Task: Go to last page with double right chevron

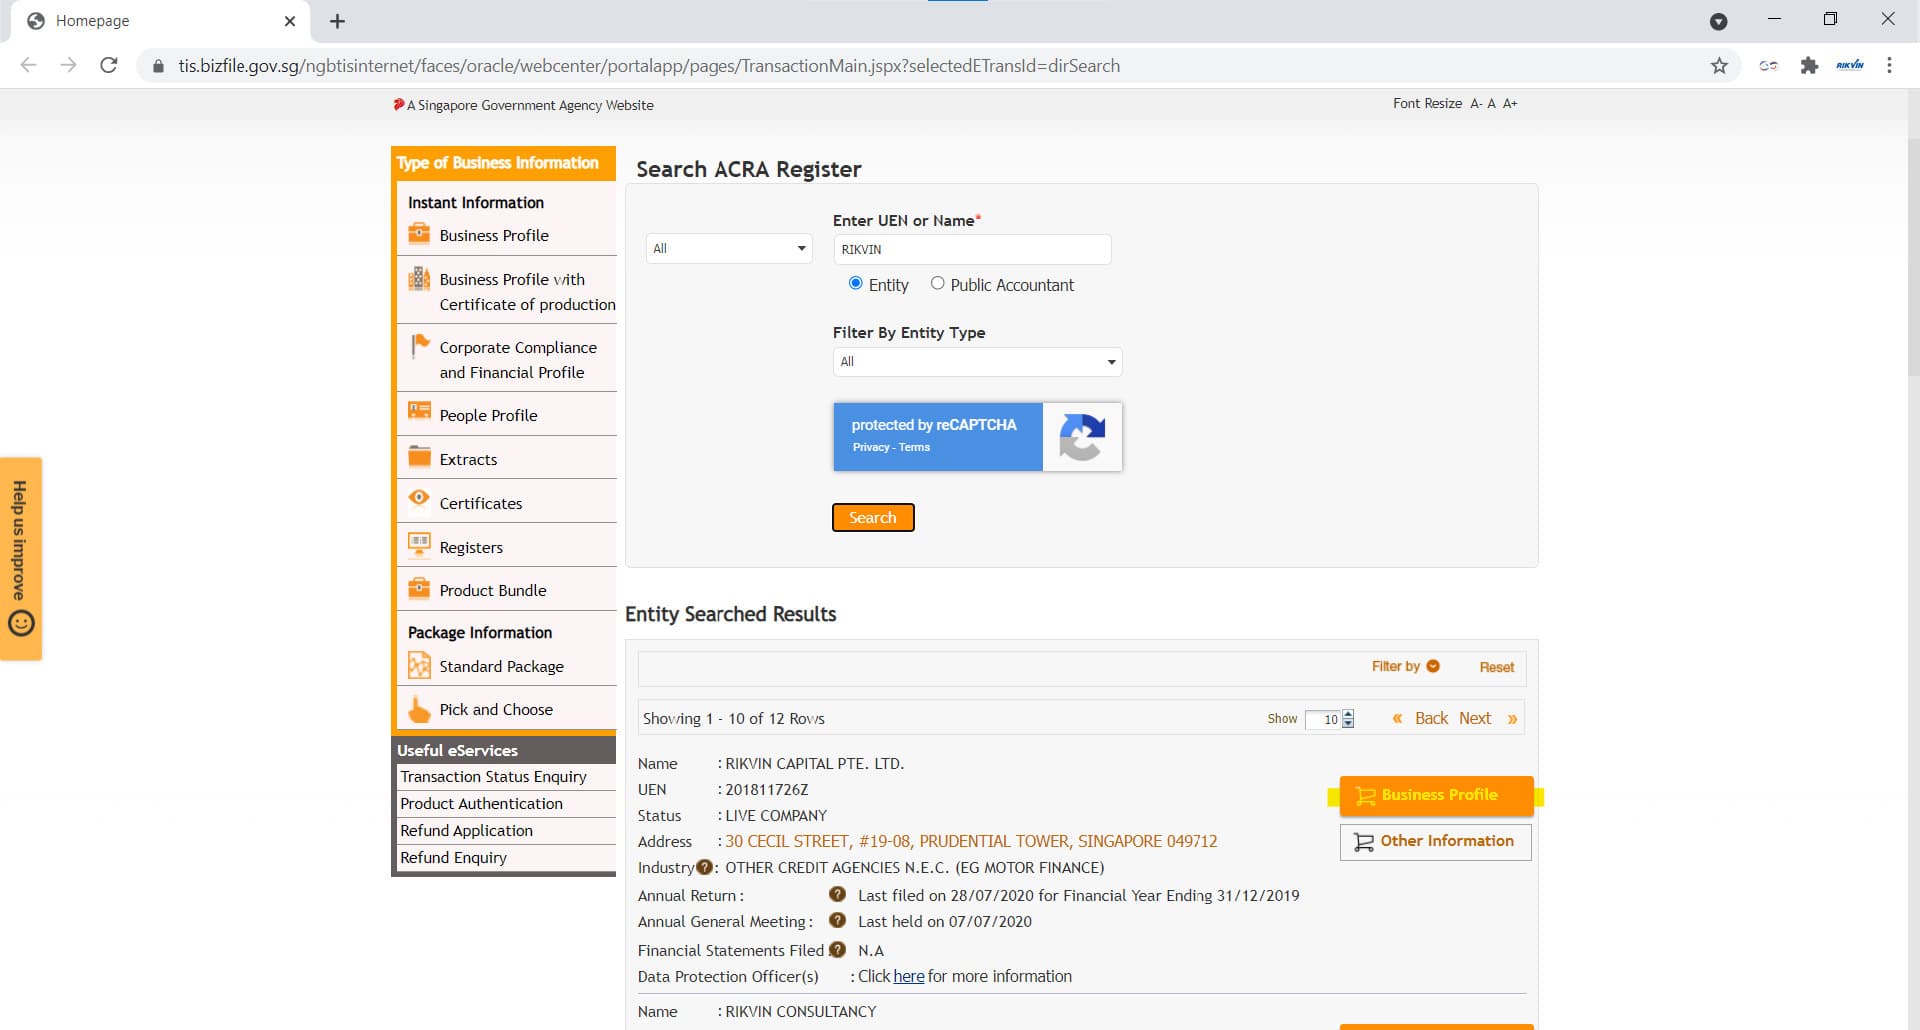Action: point(1512,719)
